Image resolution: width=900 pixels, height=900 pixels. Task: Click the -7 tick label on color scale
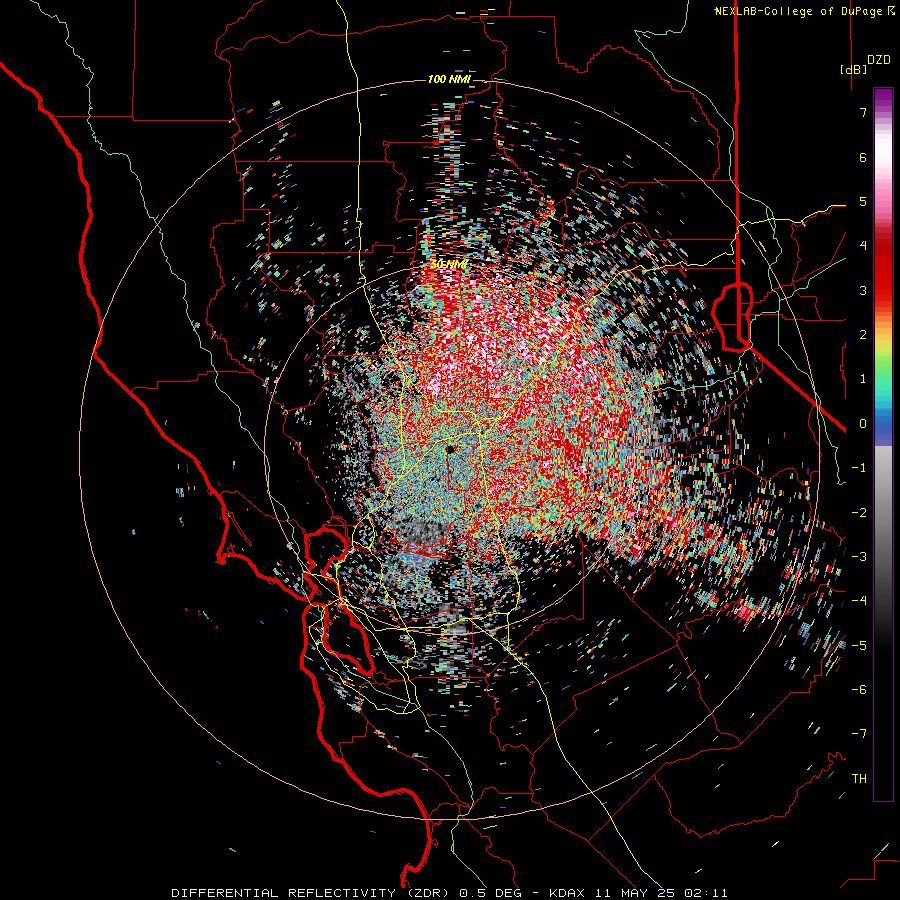[x=859, y=734]
